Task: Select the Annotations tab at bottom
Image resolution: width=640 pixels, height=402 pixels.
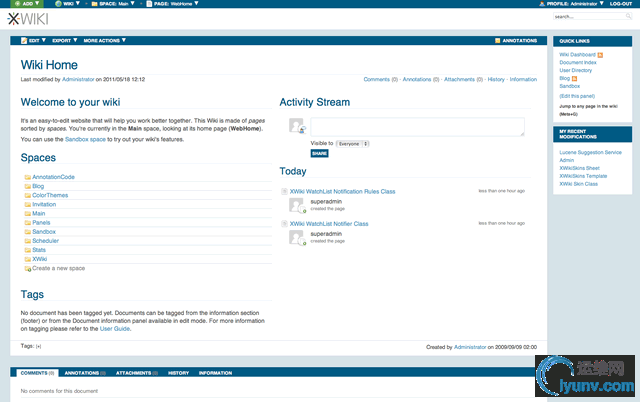Action: point(85,373)
